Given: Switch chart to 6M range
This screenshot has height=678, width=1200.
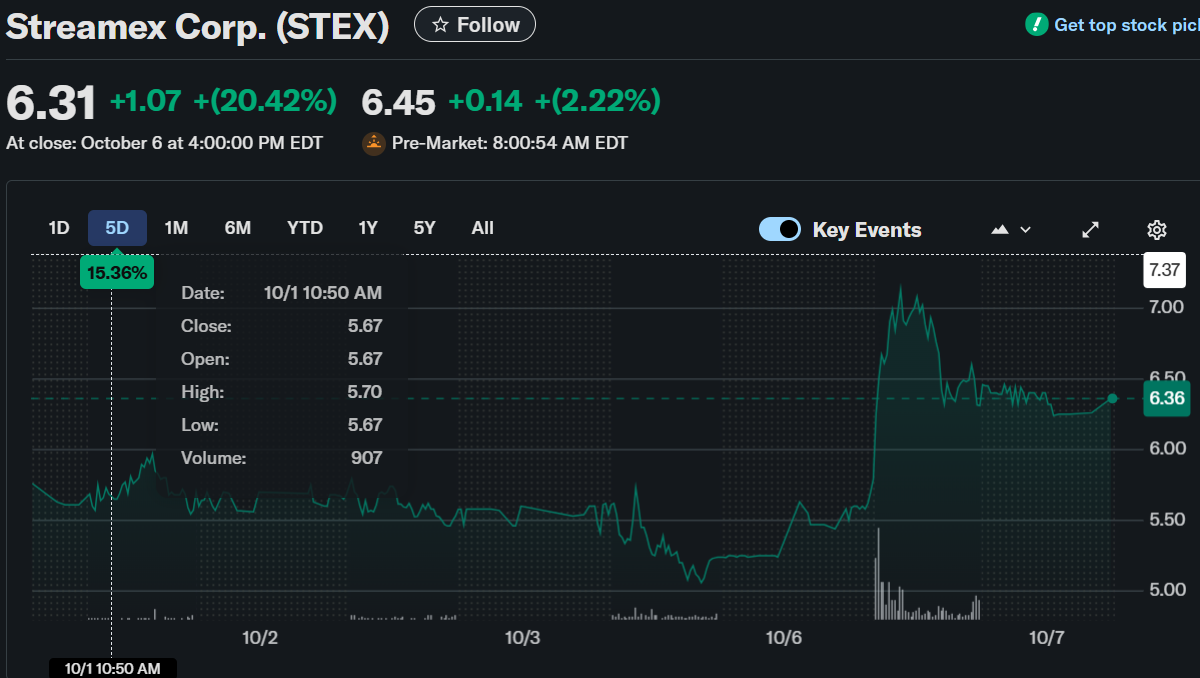Looking at the screenshot, I should 238,228.
